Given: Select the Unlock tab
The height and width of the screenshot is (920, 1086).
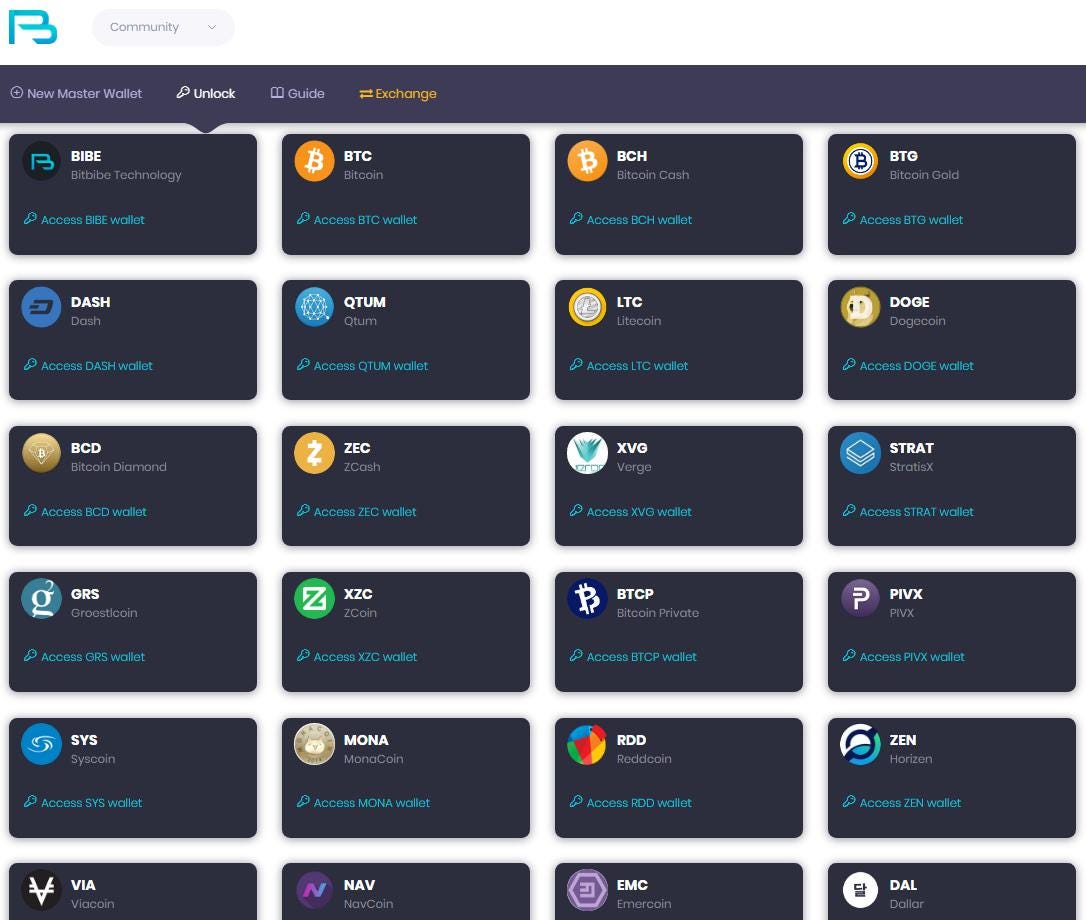Looking at the screenshot, I should coord(206,93).
